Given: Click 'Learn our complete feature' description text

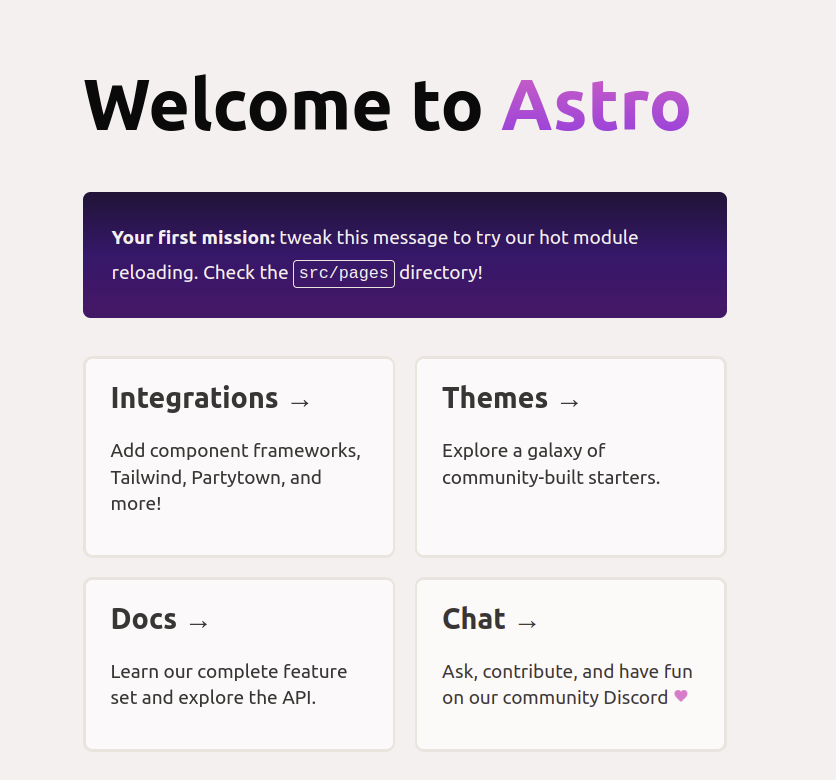Looking at the screenshot, I should coord(229,671).
